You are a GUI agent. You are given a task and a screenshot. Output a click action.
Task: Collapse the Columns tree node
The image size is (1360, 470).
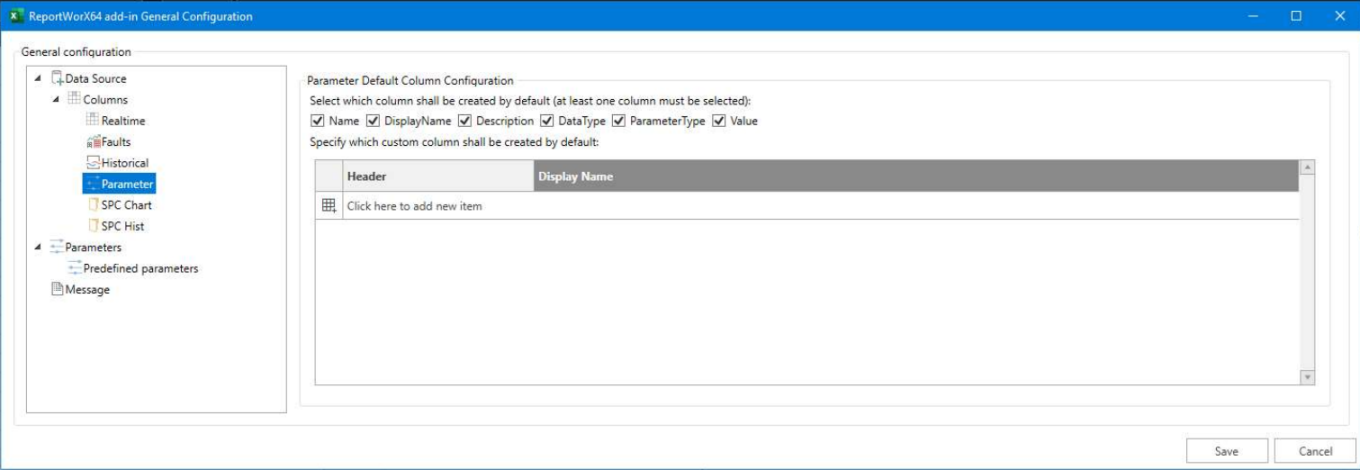[56, 99]
